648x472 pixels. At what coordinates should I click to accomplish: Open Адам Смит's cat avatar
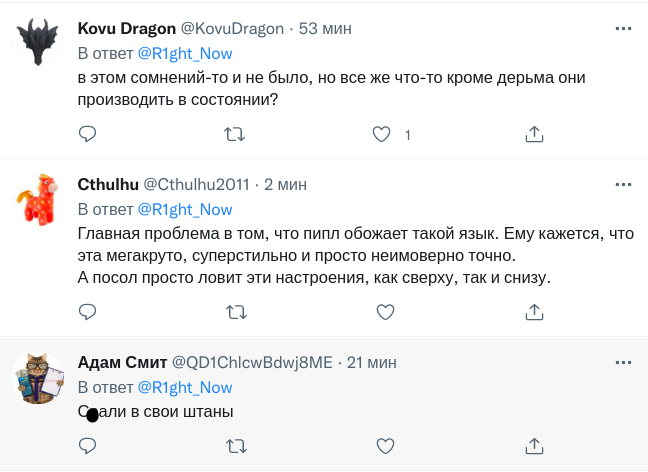[40, 378]
